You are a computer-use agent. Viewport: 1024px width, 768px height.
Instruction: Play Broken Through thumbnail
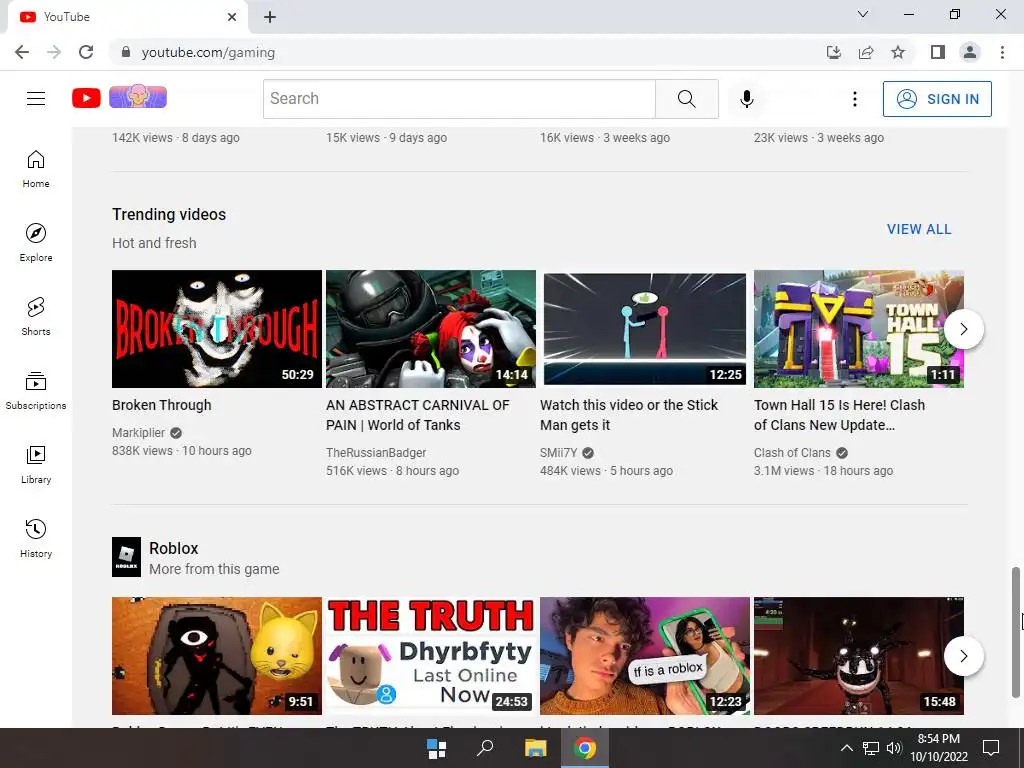point(217,329)
